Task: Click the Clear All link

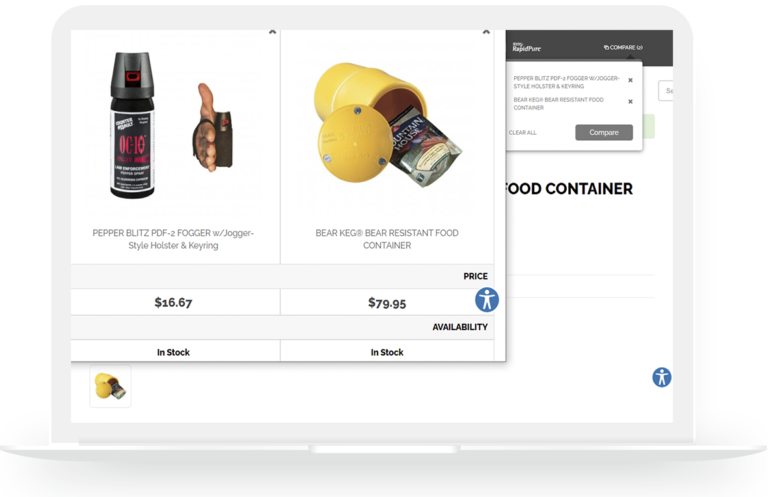Action: (x=523, y=133)
